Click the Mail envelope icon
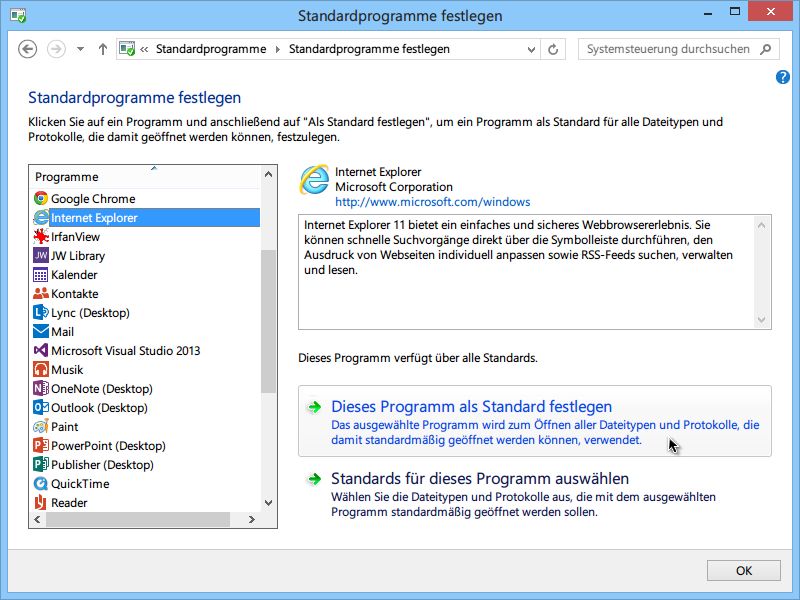 41,332
